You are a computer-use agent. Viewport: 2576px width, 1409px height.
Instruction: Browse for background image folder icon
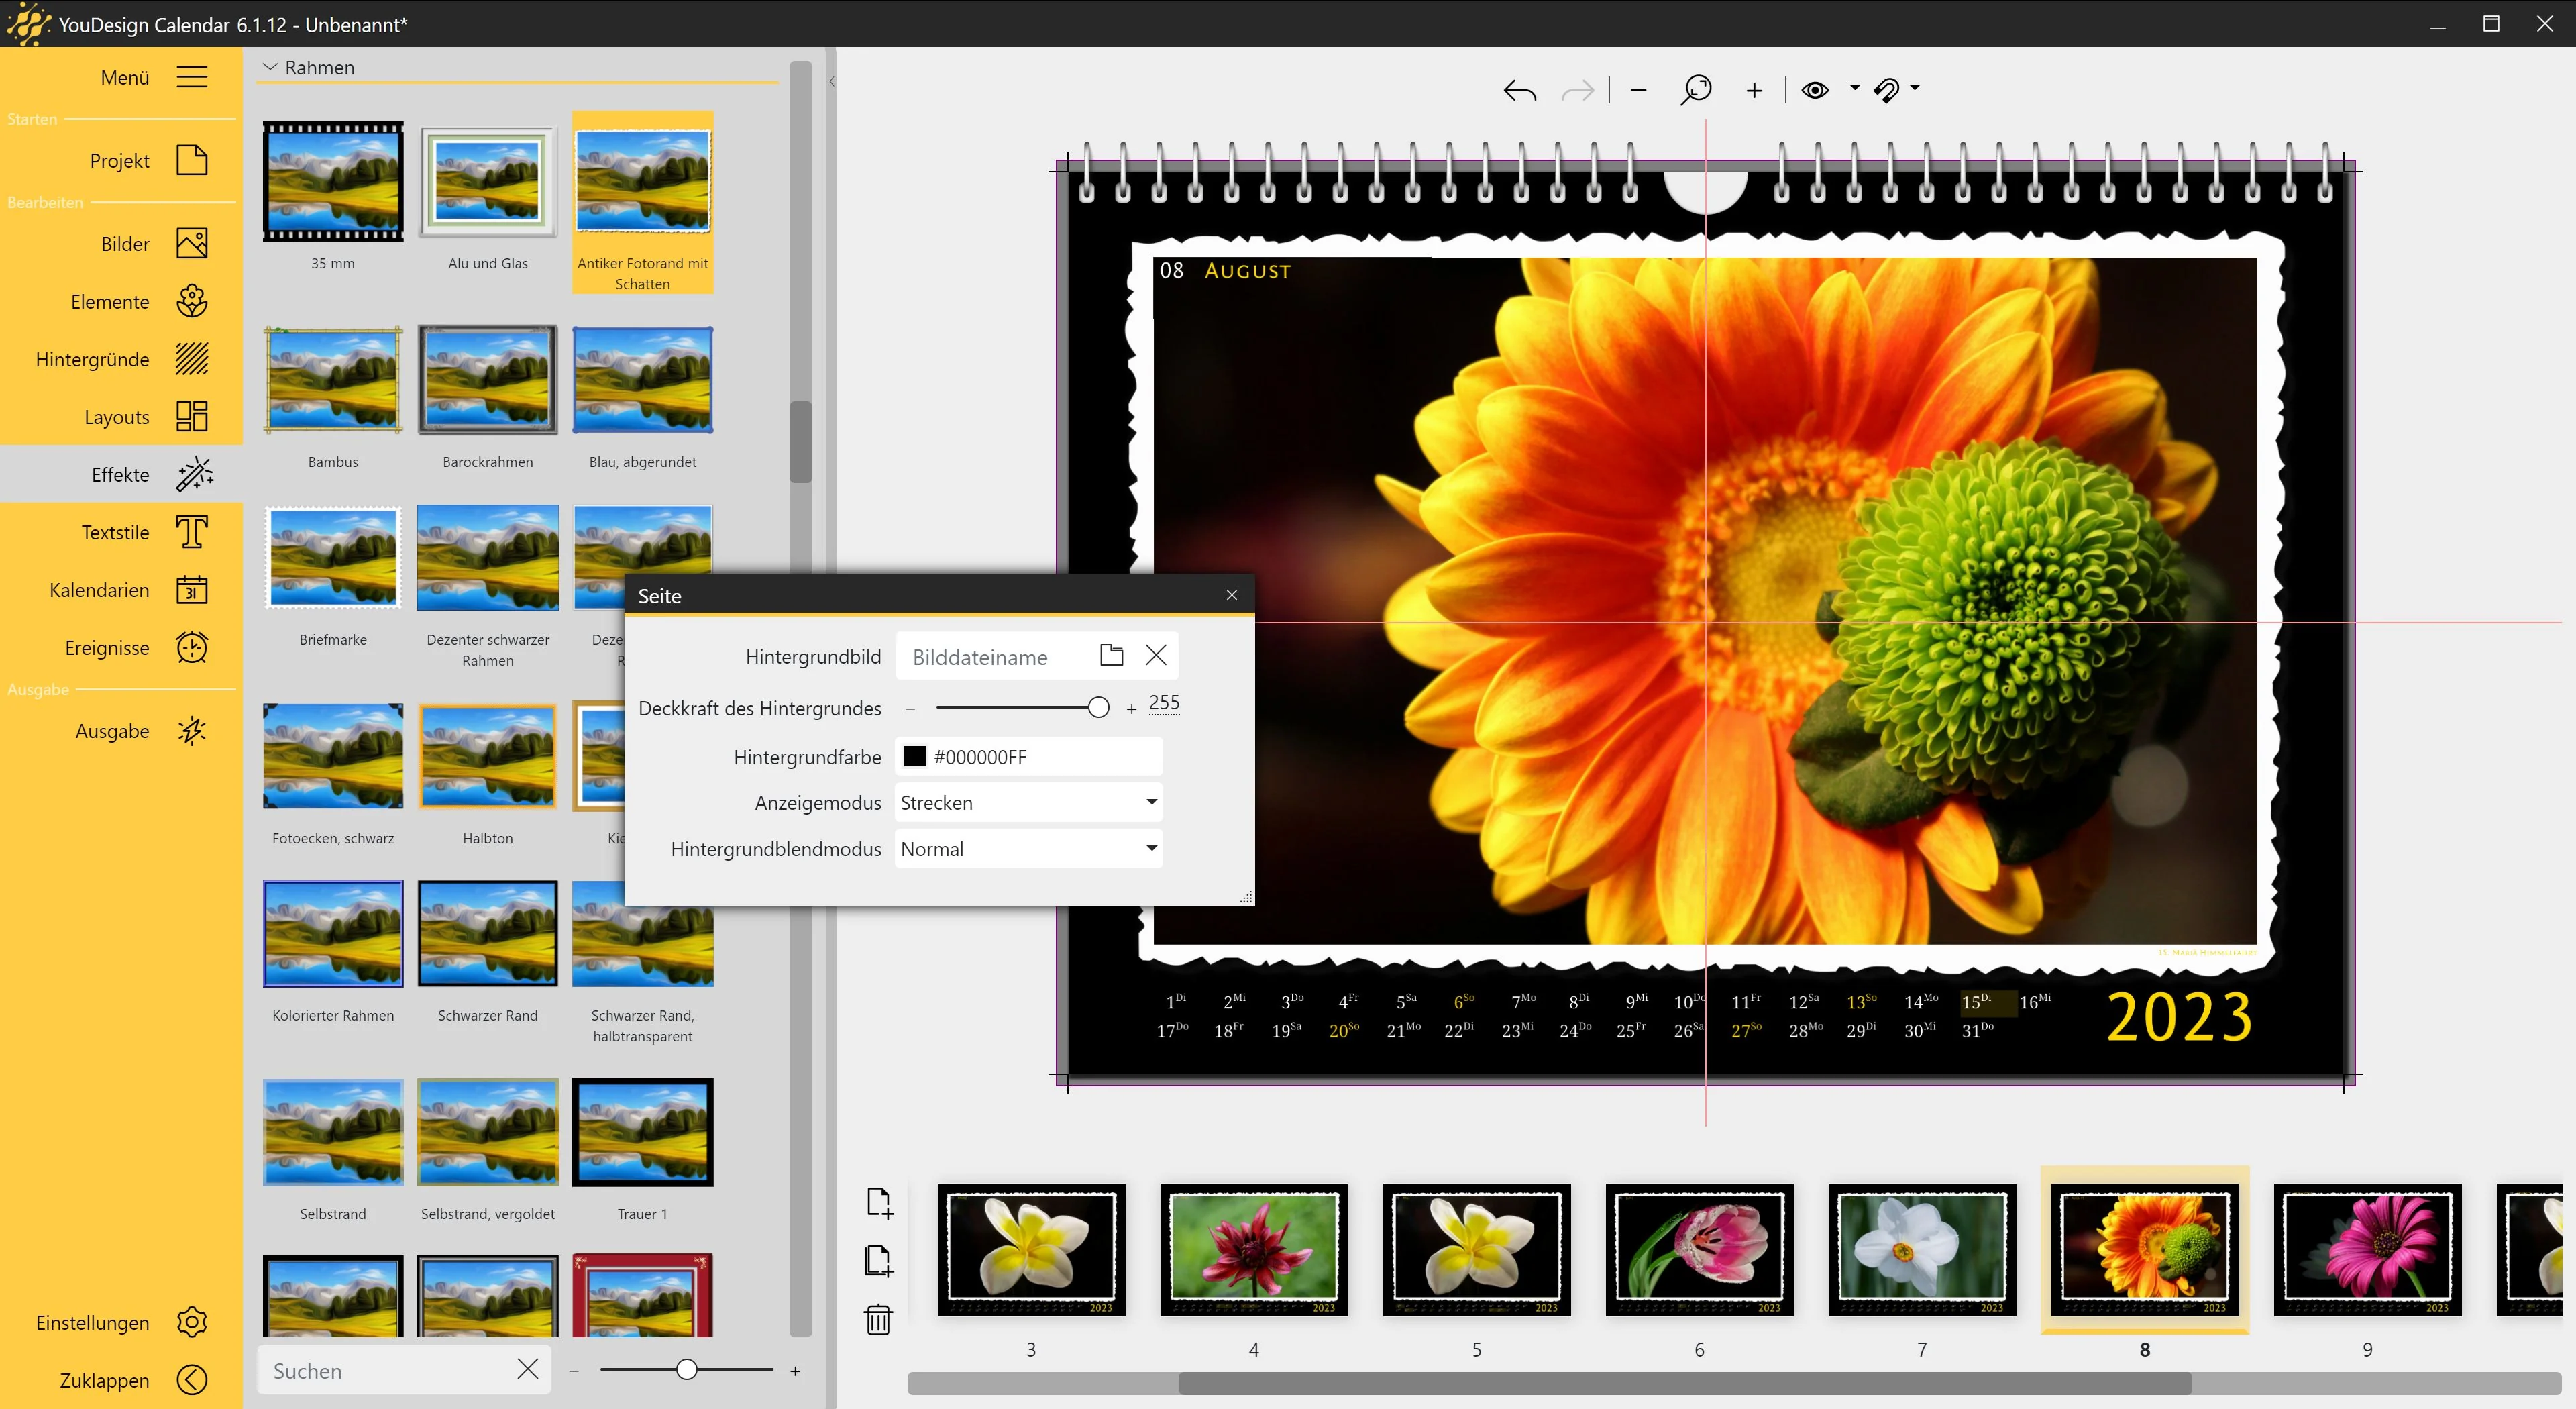(1111, 655)
